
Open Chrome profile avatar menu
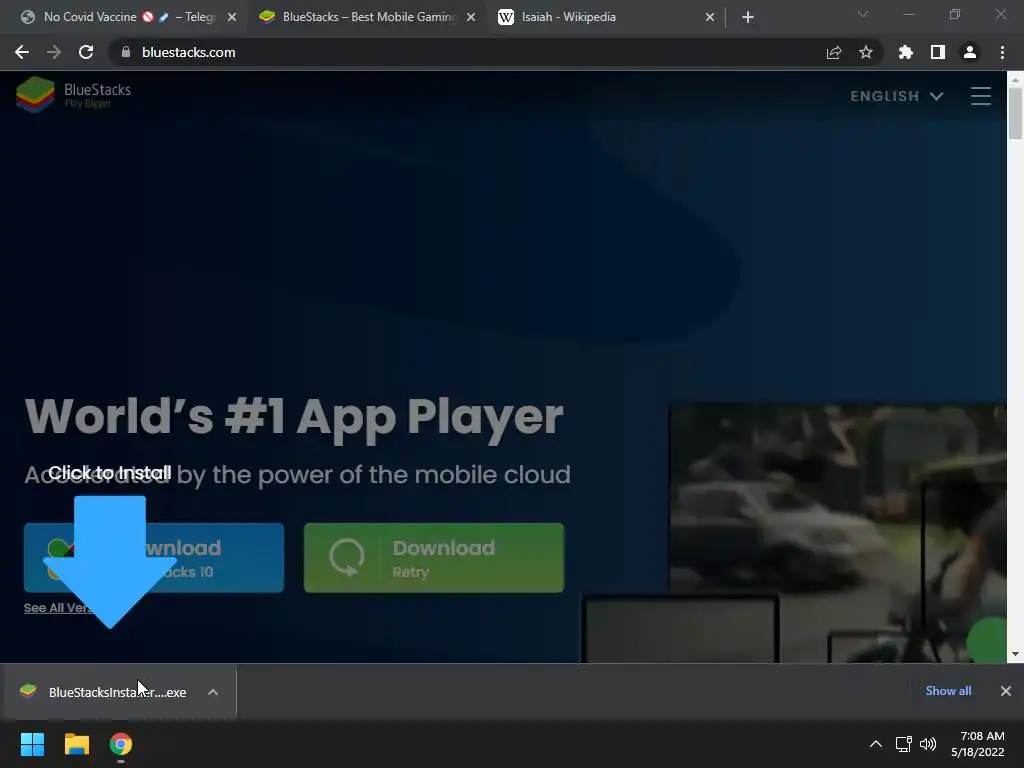coord(970,52)
